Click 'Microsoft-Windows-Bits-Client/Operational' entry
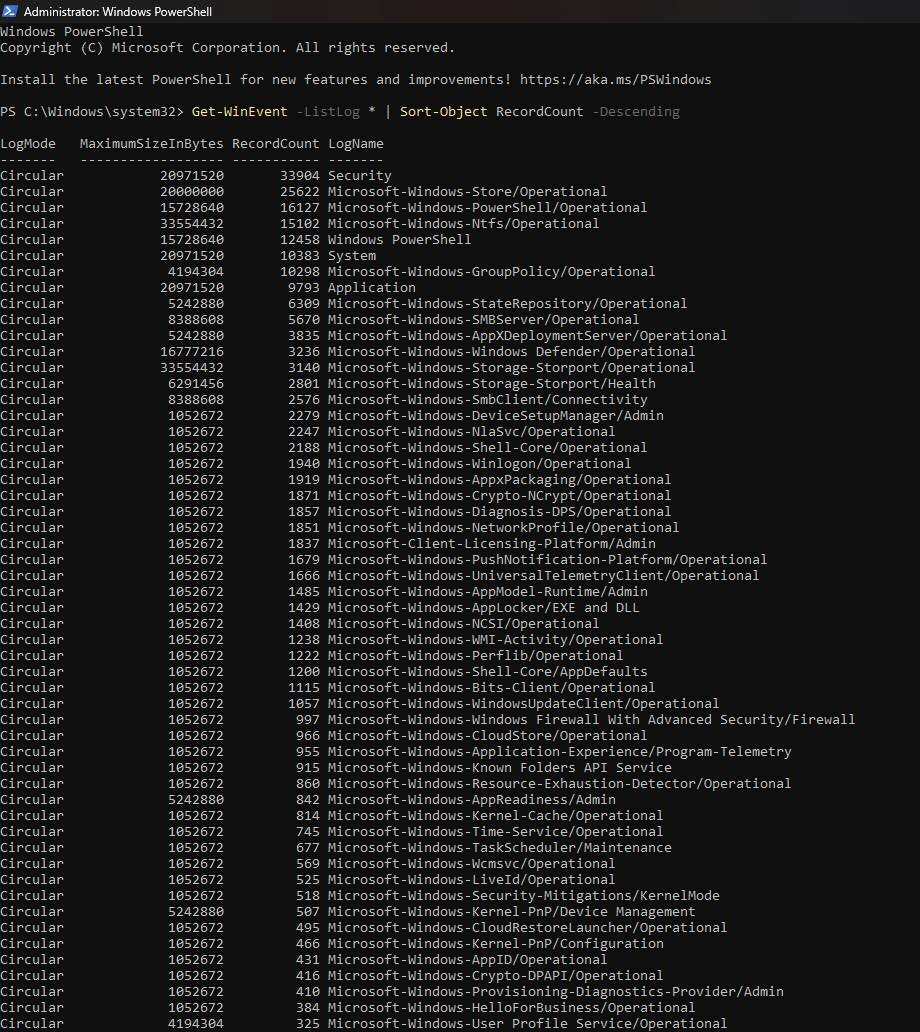This screenshot has height=1032, width=920. (491, 688)
